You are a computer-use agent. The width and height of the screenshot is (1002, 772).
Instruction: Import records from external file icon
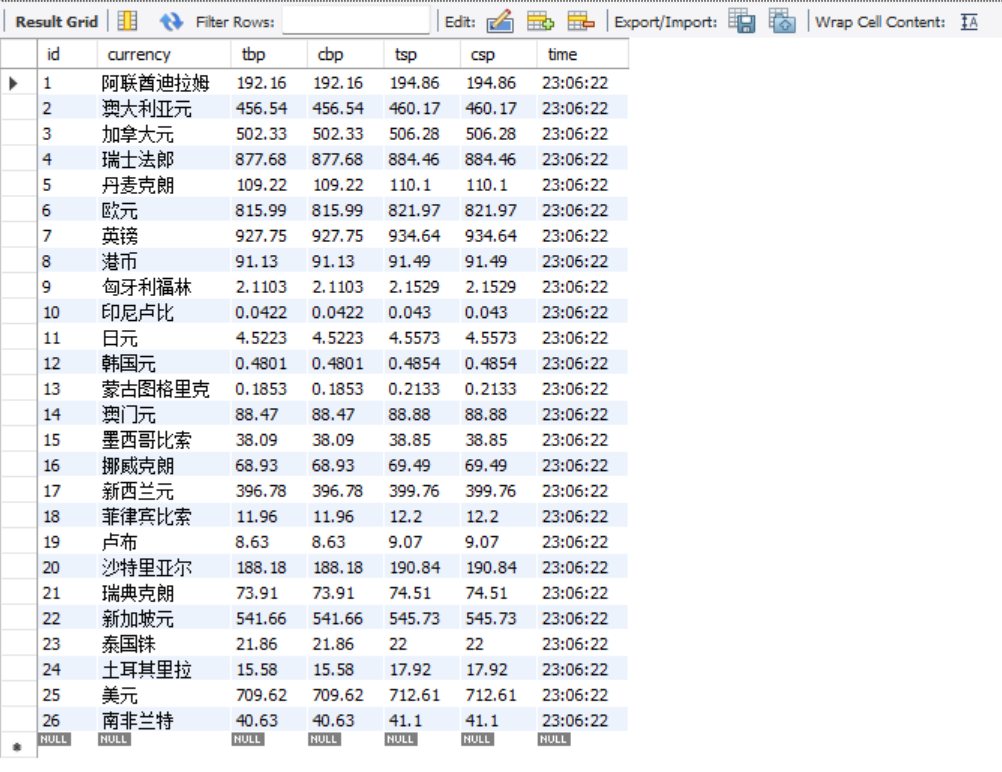click(782, 21)
